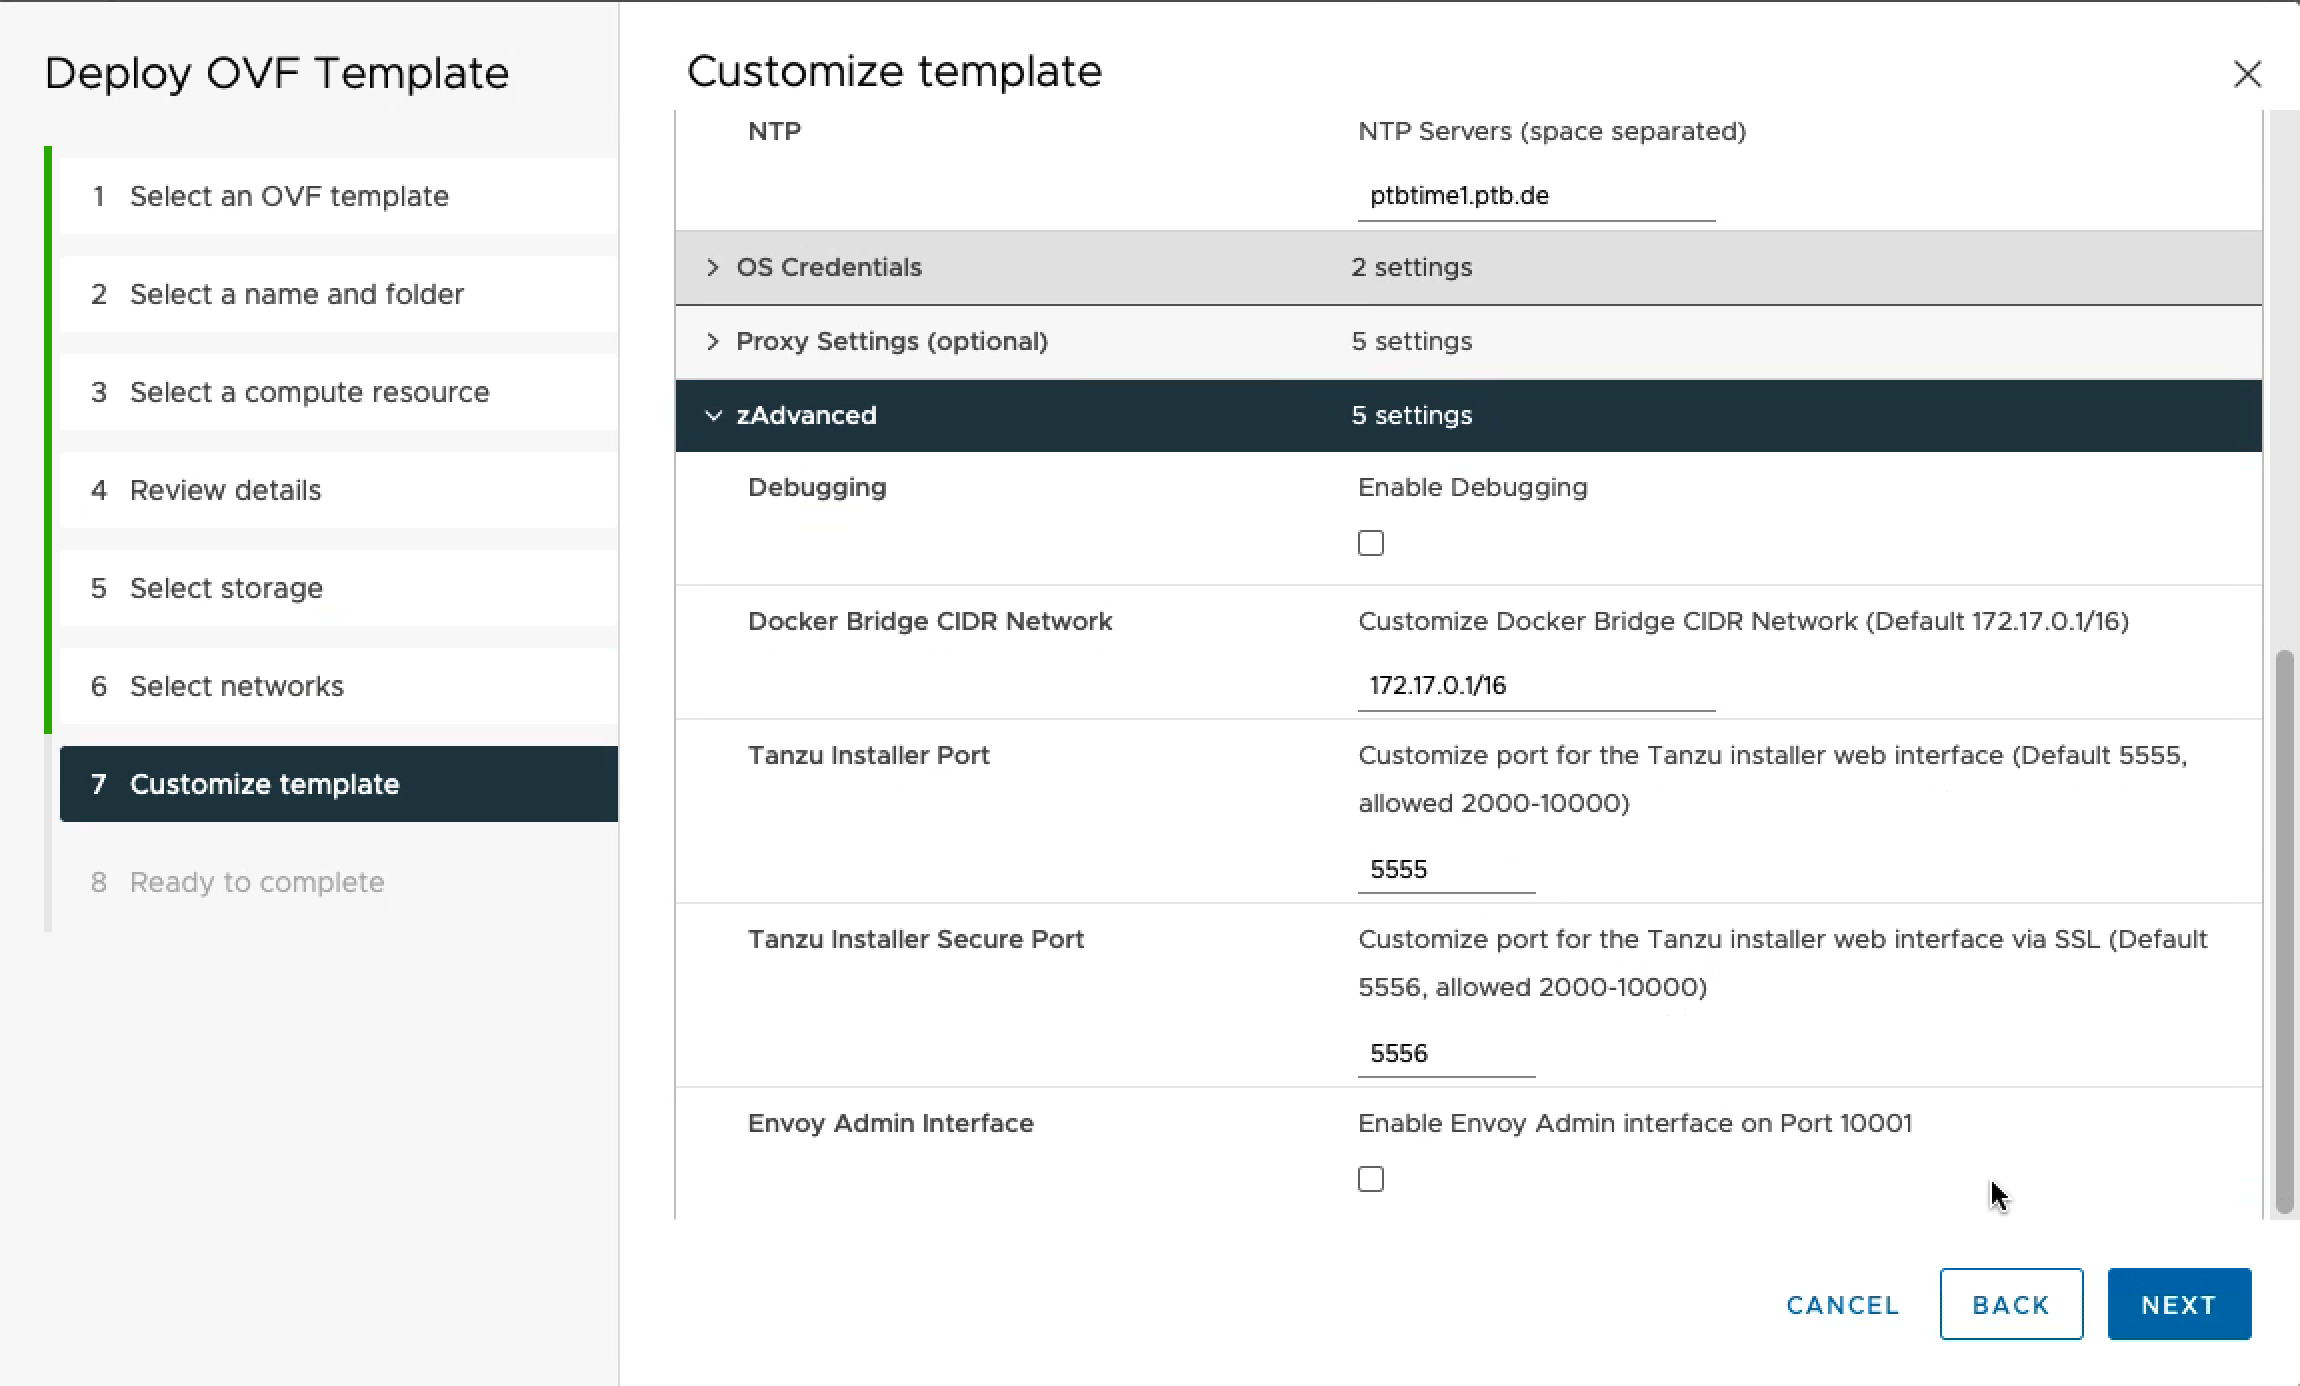Enable the Debugging checkbox
The width and height of the screenshot is (2300, 1386).
click(1370, 543)
